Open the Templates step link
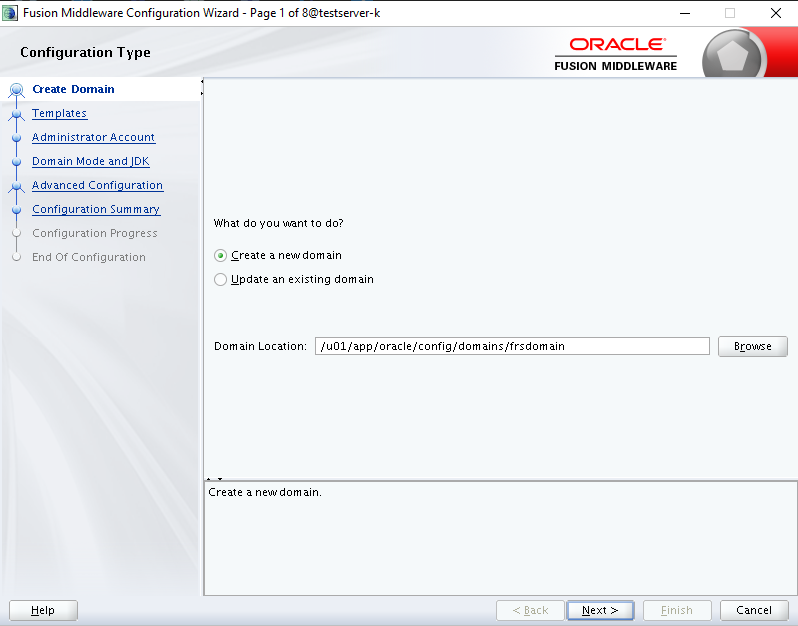Viewport: 798px width, 626px height. [60, 113]
